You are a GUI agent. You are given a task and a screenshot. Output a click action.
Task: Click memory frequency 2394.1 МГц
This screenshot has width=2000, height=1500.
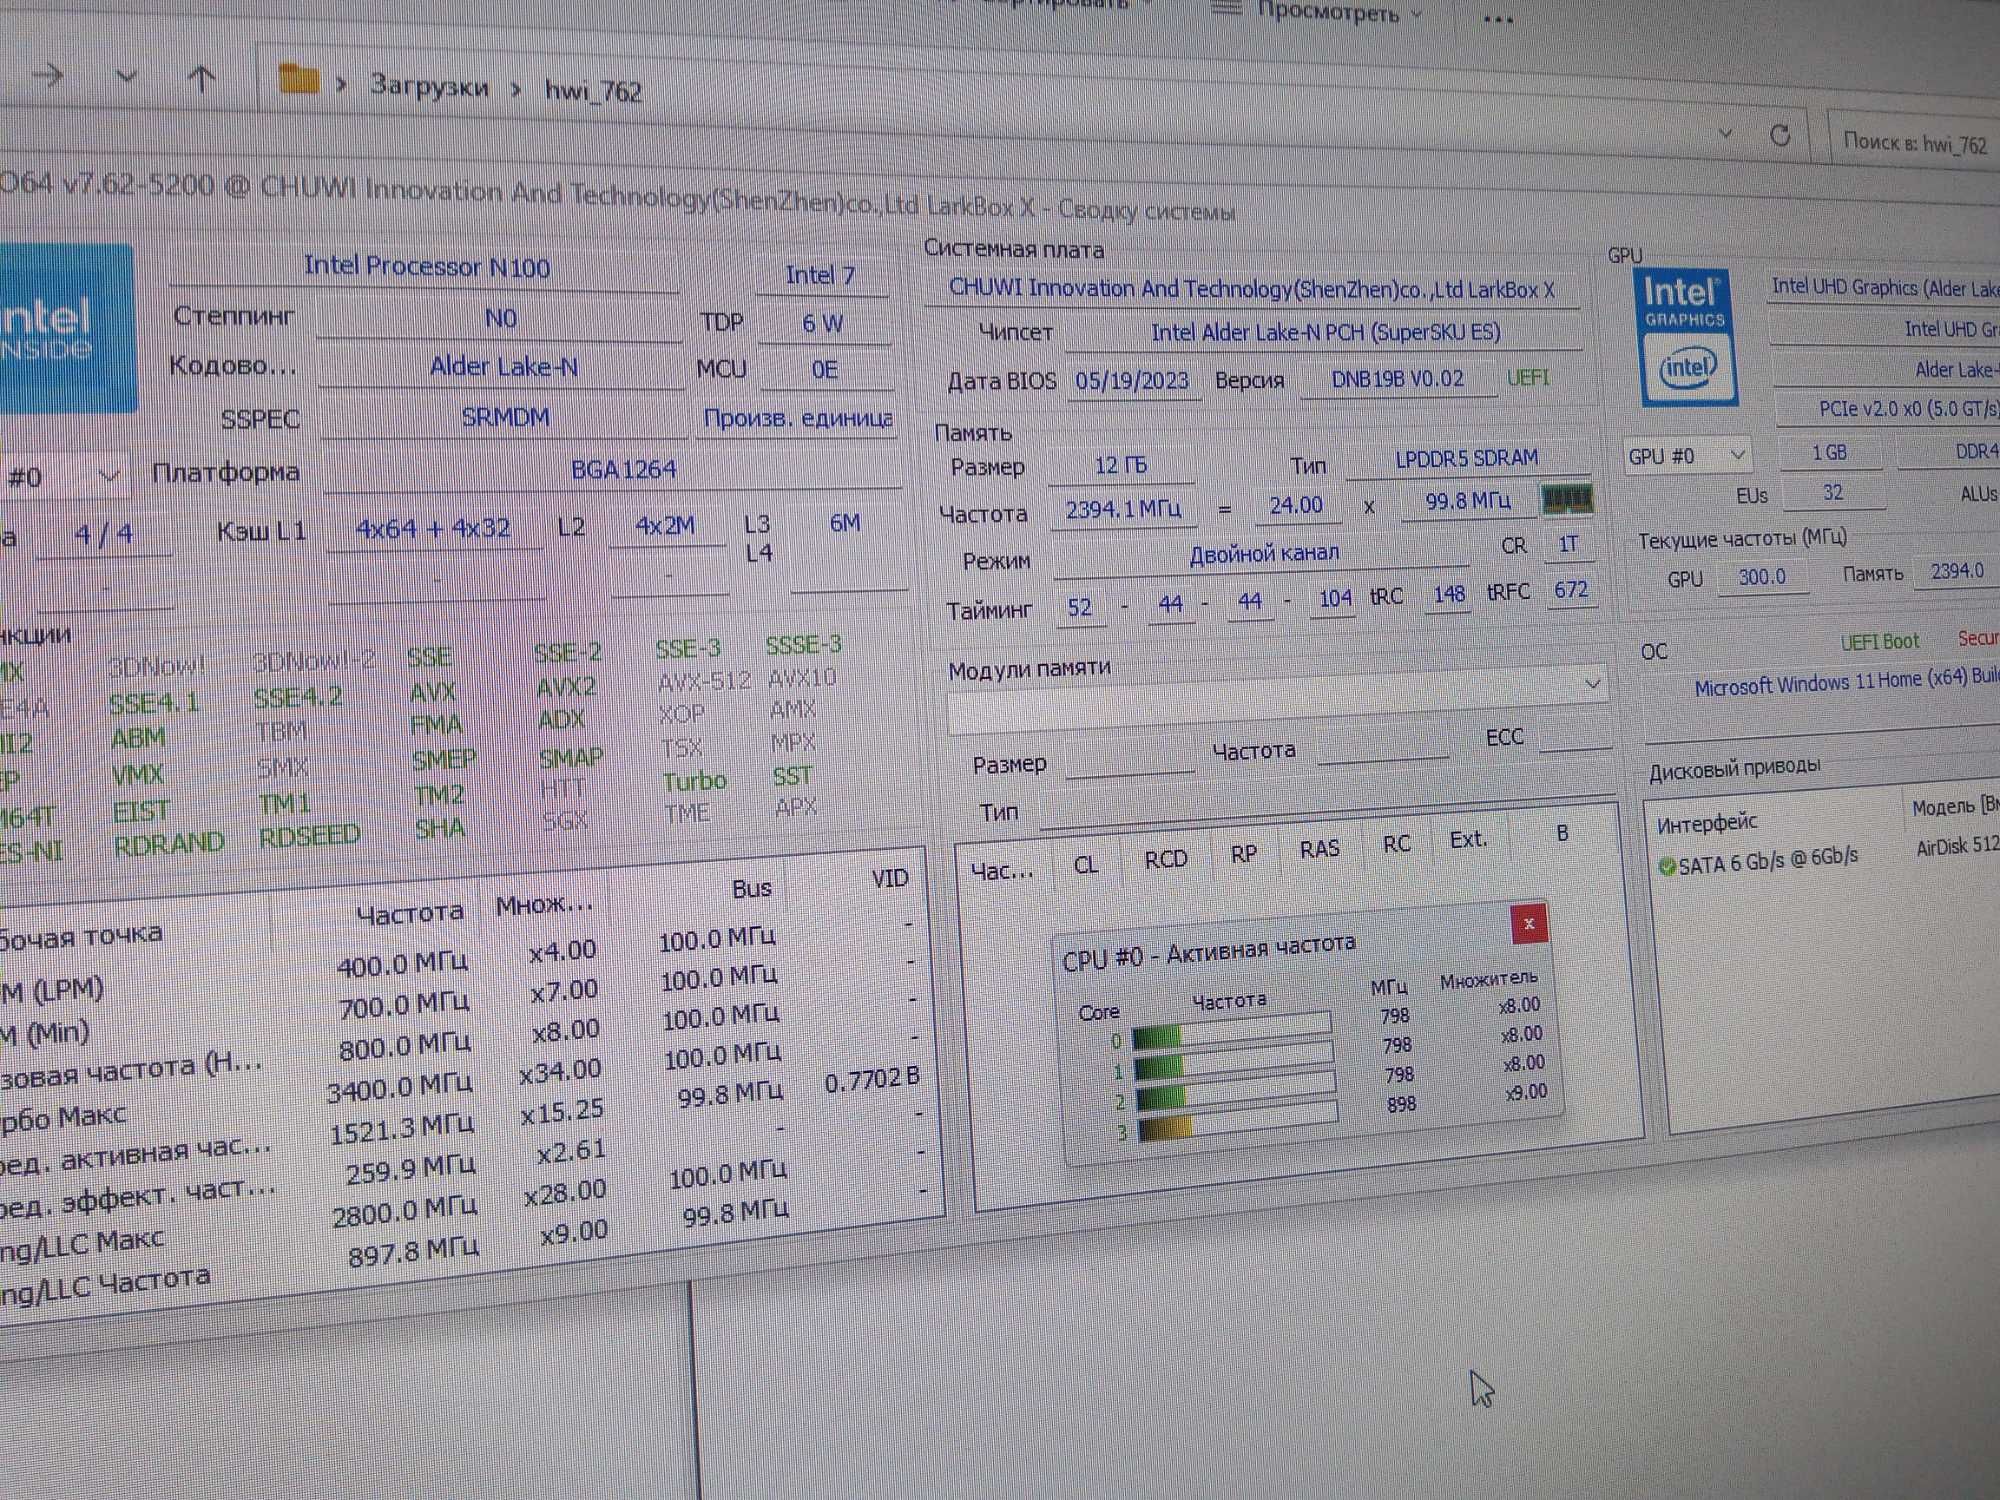pos(1122,509)
